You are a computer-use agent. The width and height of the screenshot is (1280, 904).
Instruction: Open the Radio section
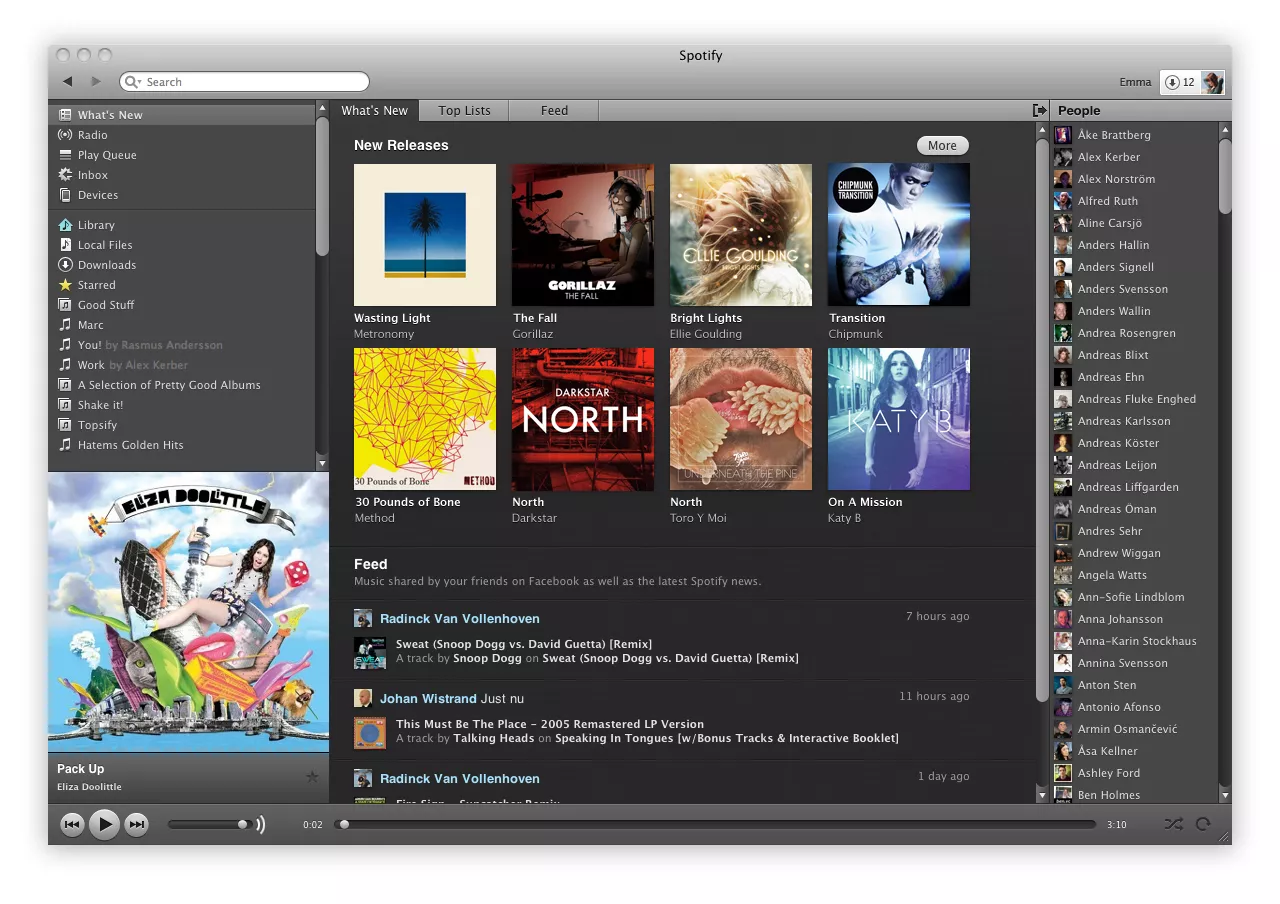point(91,134)
